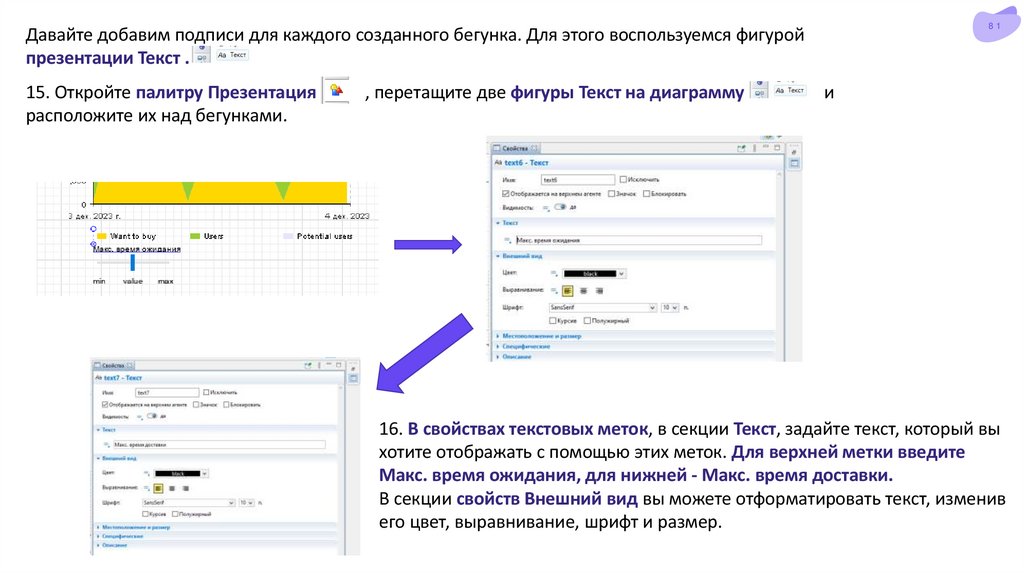Click blue slider handle on the diagram
Screen dimensions: 1024x574
click(133, 263)
